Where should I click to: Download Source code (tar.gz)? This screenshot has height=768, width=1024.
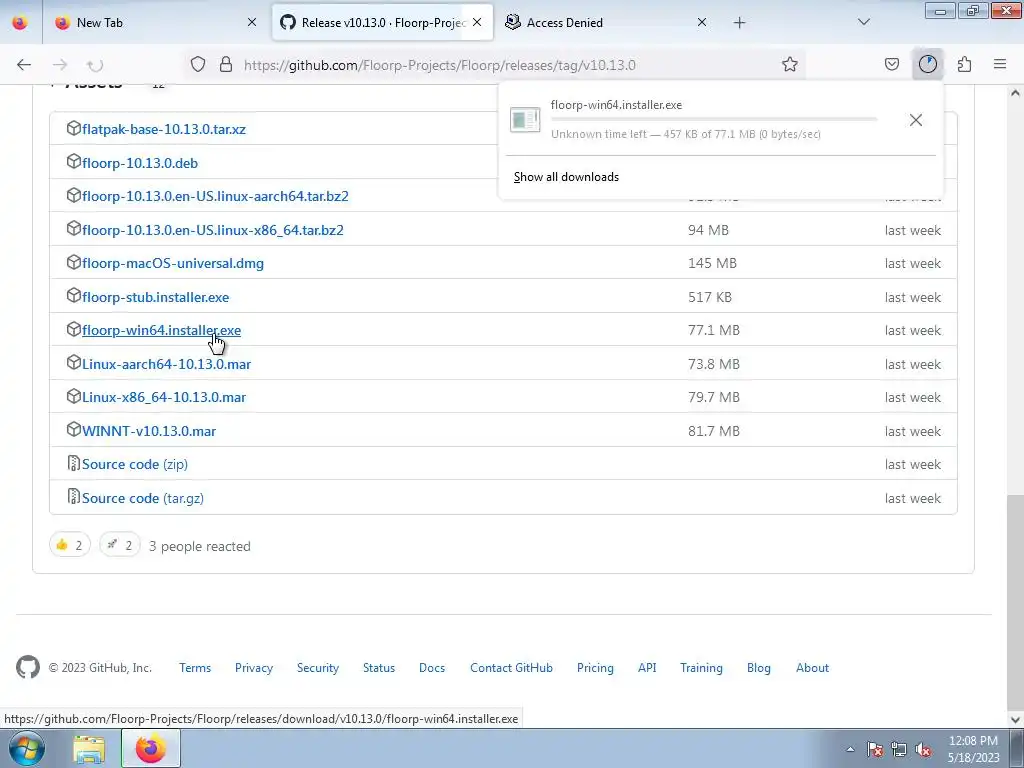pyautogui.click(x=143, y=498)
